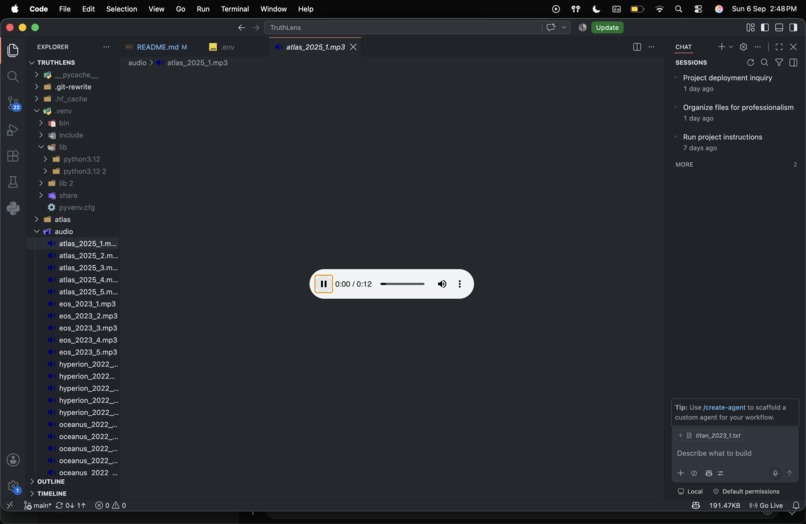Open chat settings gear

pos(743,47)
